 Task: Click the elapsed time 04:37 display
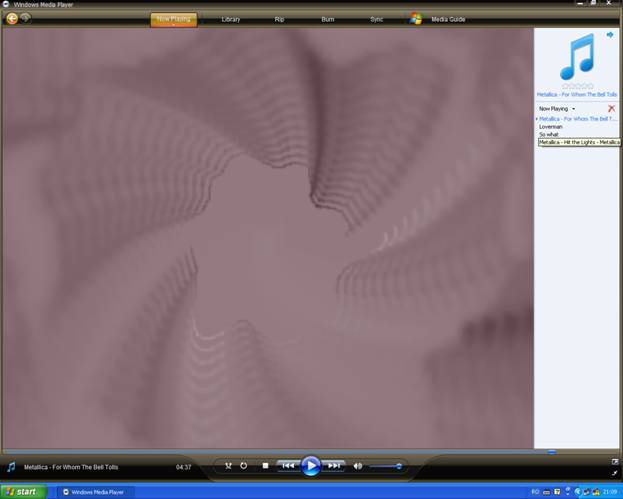coord(183,467)
